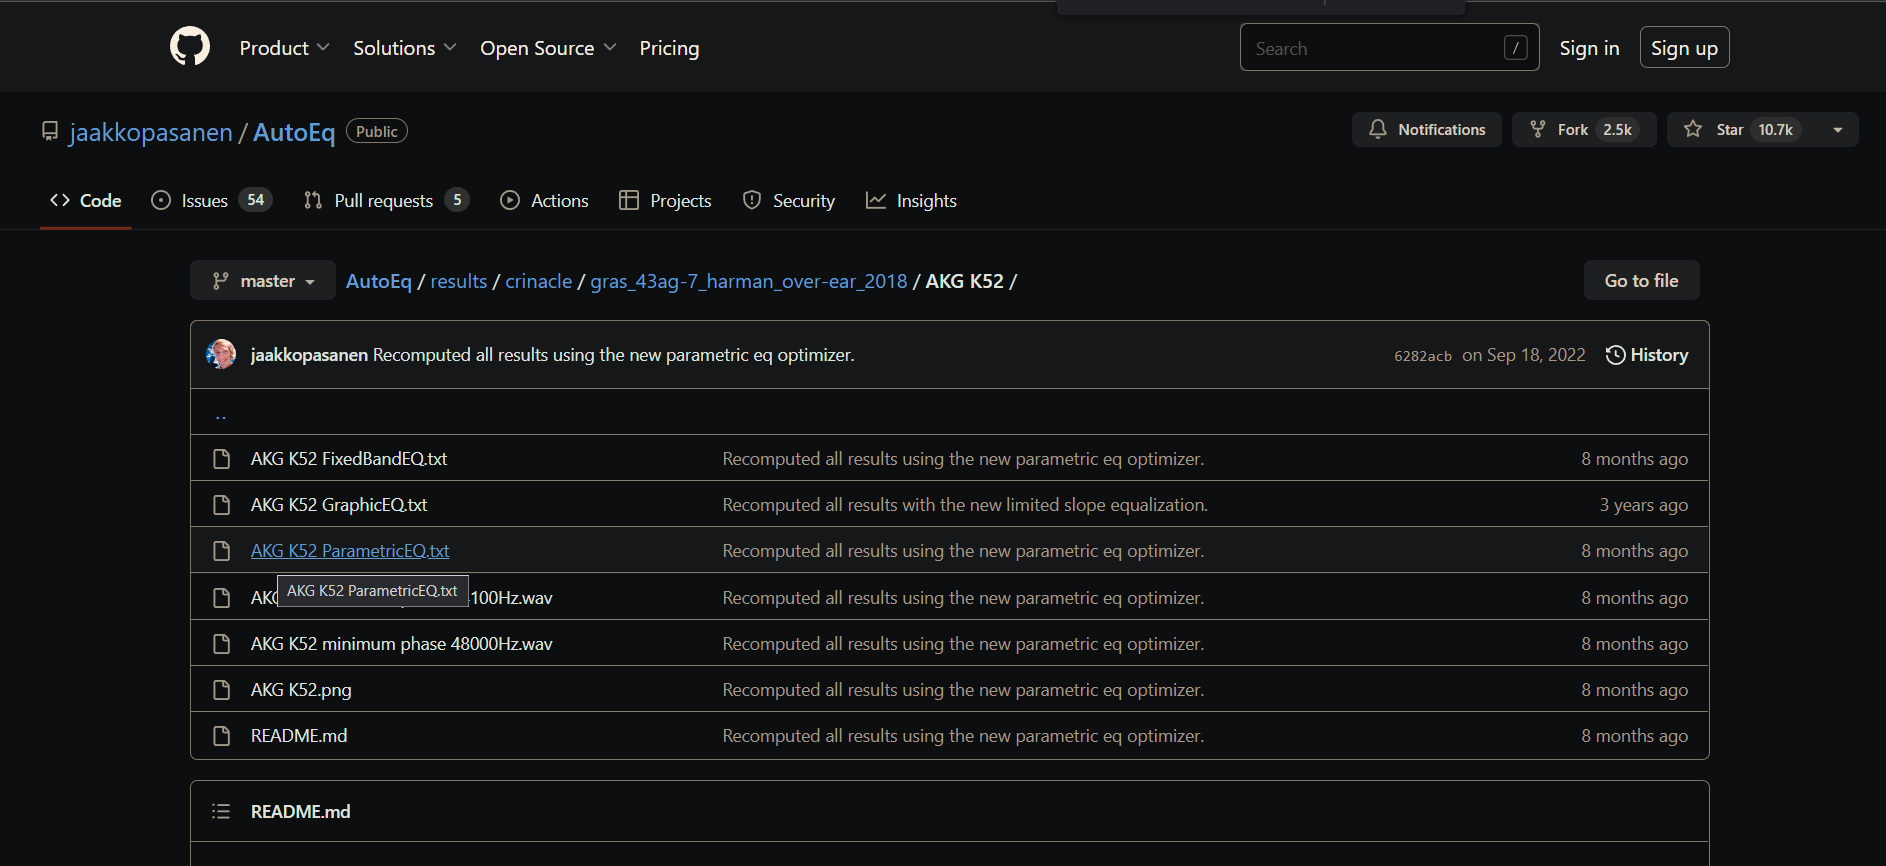This screenshot has width=1886, height=866.
Task: Open the jaakkopasanen owner link in the repo title
Action: point(151,132)
